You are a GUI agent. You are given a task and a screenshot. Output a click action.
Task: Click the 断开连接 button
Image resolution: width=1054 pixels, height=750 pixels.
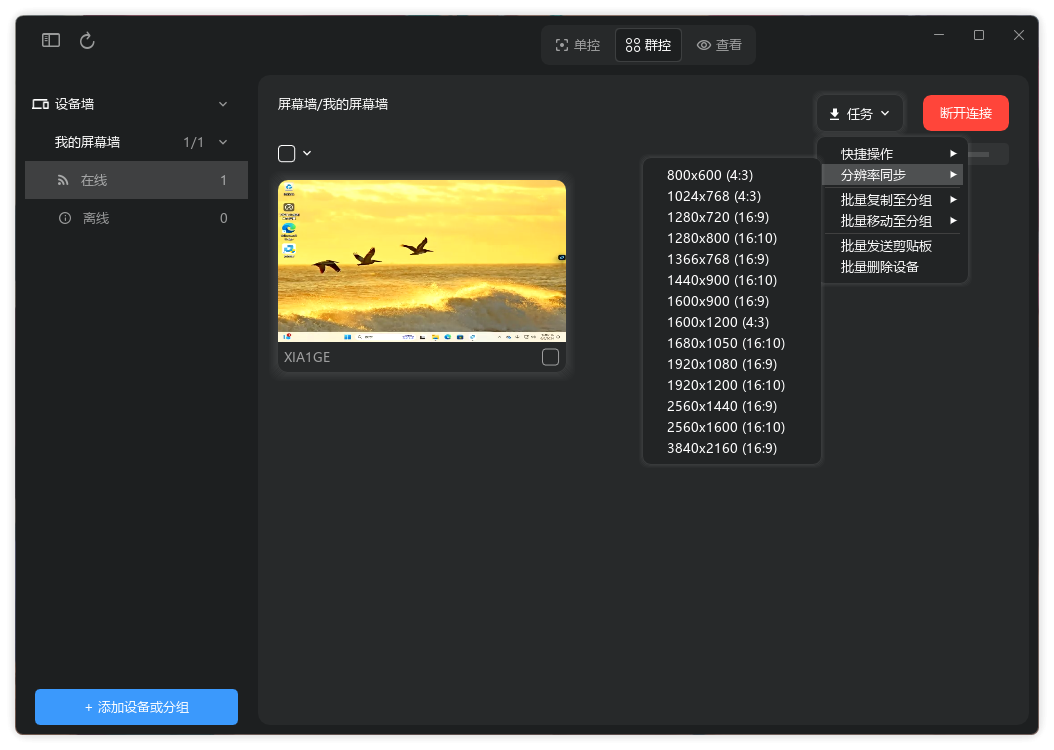coord(965,113)
